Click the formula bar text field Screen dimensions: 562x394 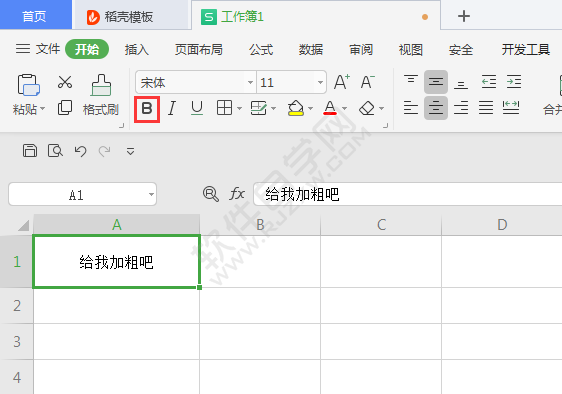tap(408, 194)
